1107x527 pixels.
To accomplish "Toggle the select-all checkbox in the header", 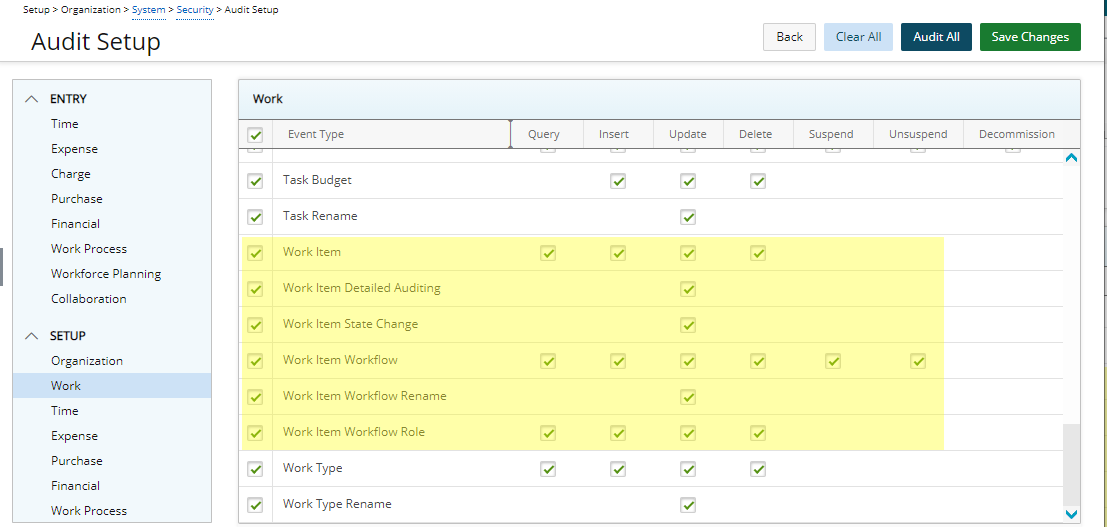I will click(256, 135).
